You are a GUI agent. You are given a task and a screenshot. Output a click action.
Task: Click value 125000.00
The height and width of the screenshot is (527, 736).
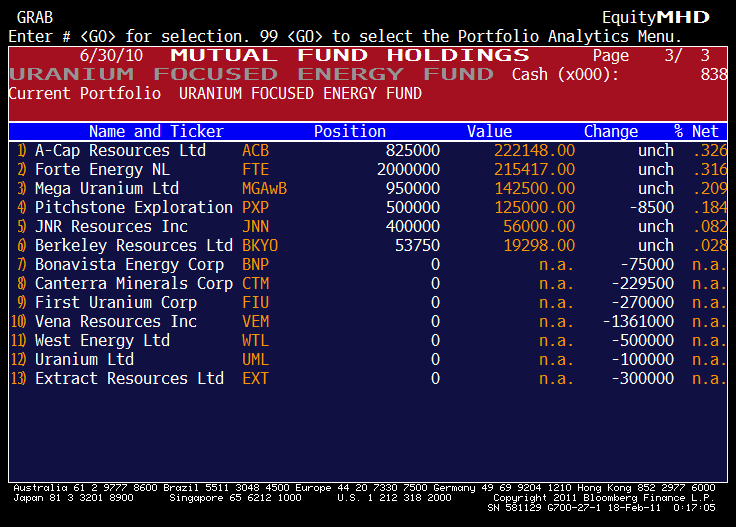coord(535,207)
